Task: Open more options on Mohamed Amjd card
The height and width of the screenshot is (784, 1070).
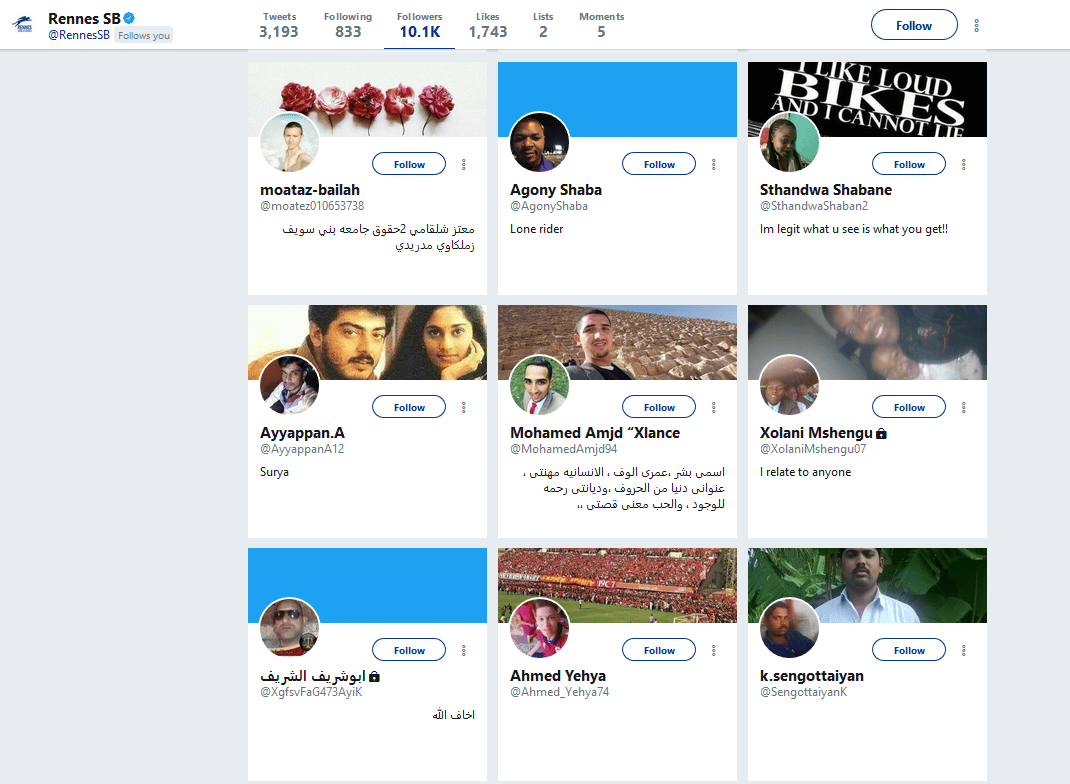Action: tap(714, 407)
